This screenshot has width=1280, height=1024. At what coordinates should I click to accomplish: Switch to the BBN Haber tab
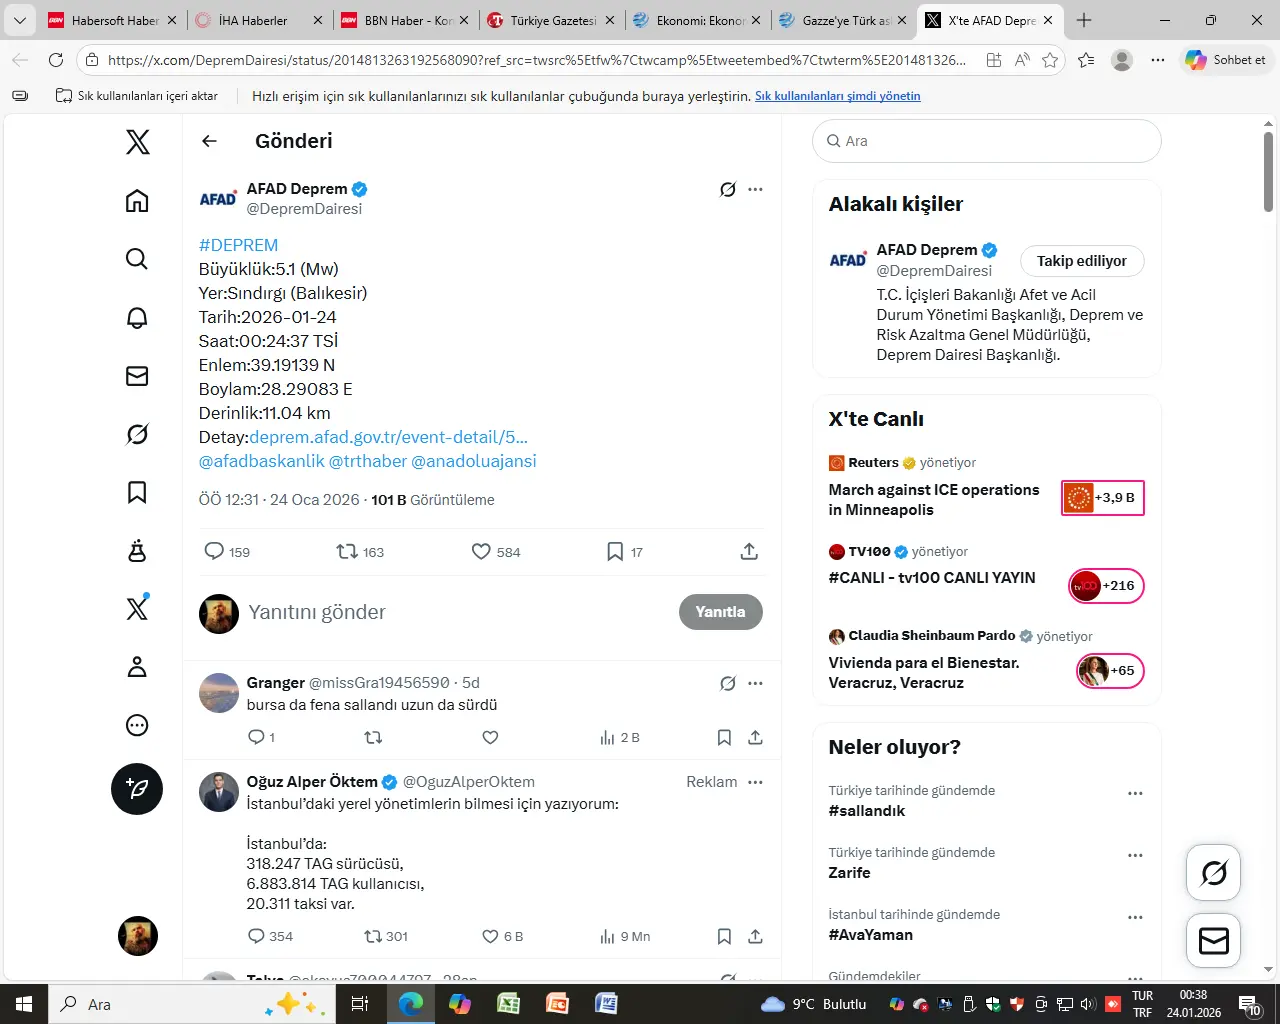[x=404, y=20]
